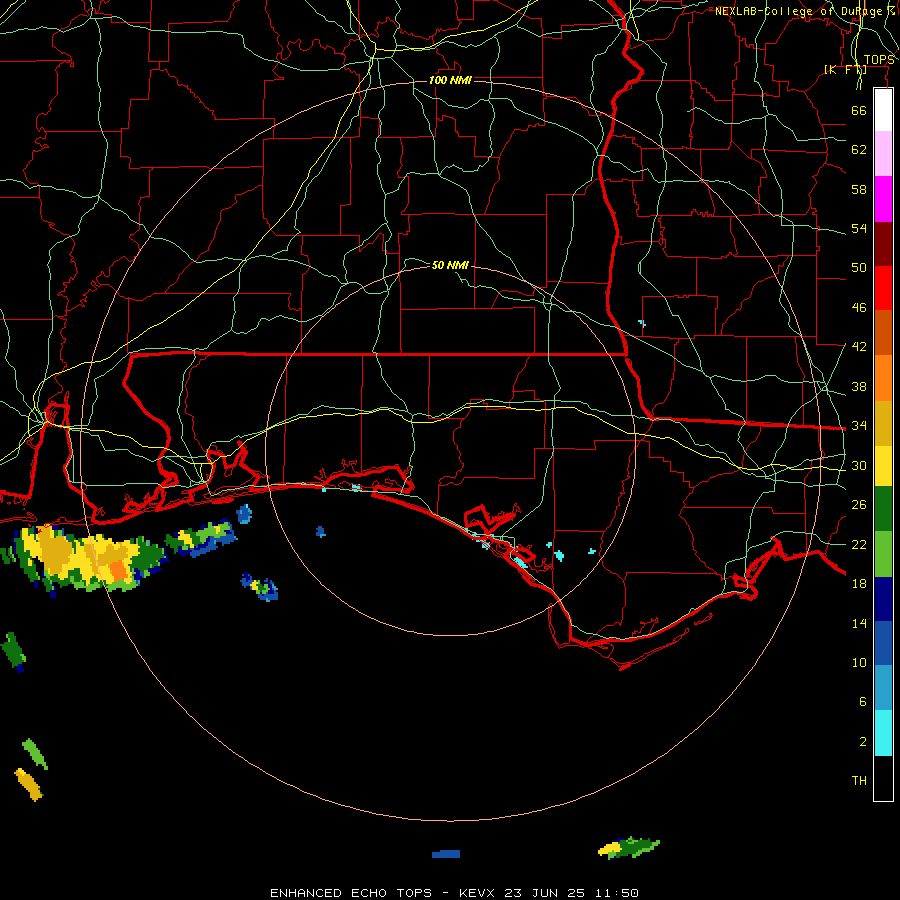
Task: Click the 14 legend value
Action: [859, 623]
